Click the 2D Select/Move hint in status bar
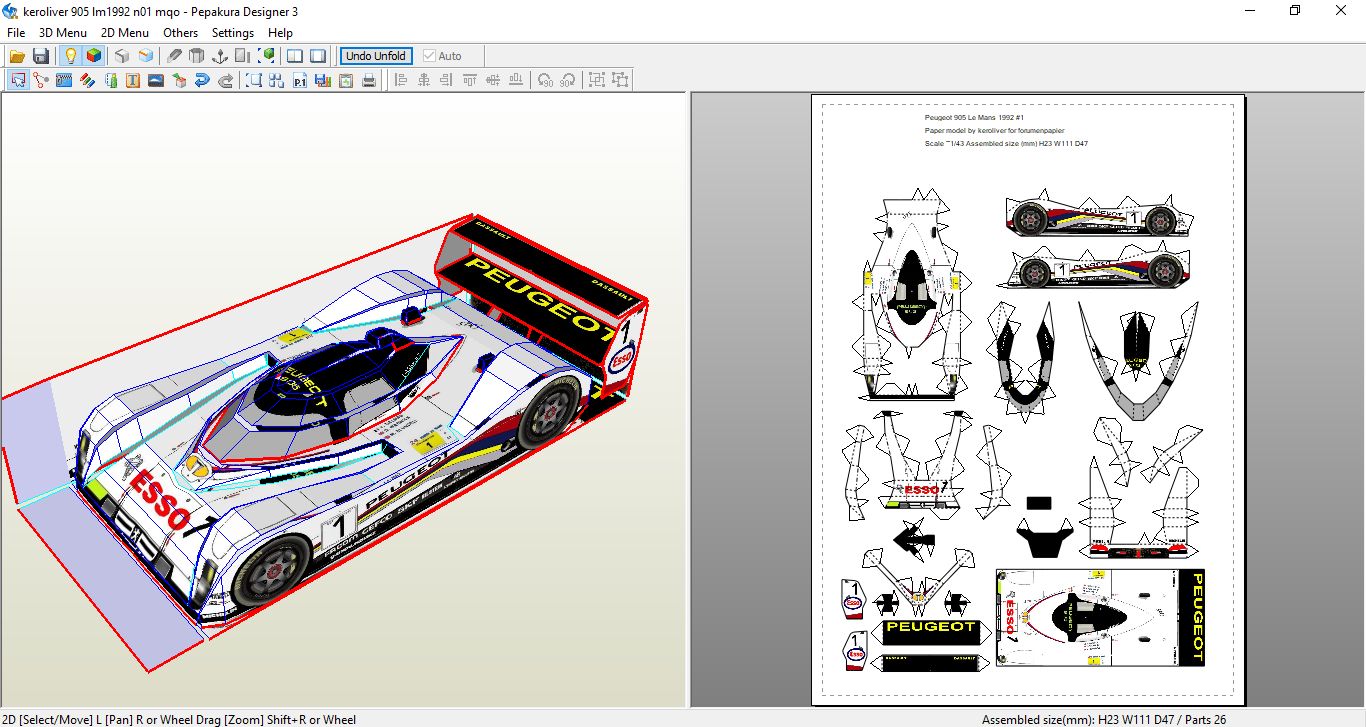Viewport: 1366px width, 727px height. coord(178,719)
